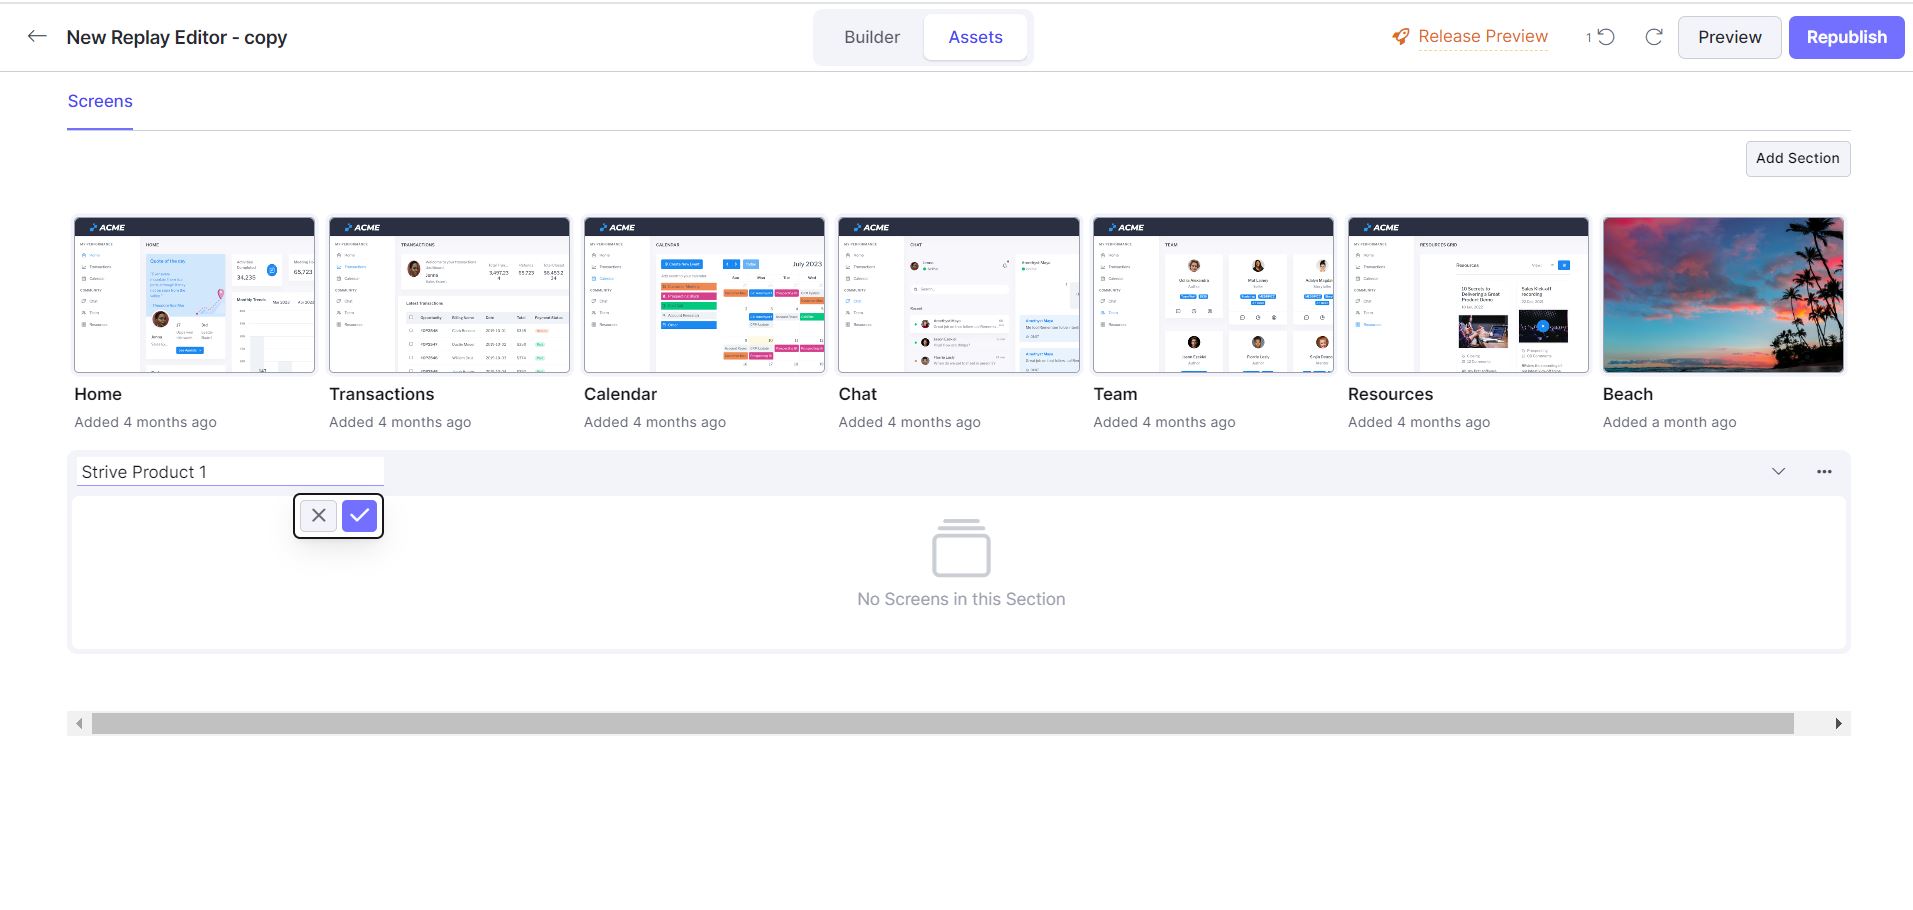1913x910 pixels.
Task: Click the Team screen label
Action: coord(1115,394)
